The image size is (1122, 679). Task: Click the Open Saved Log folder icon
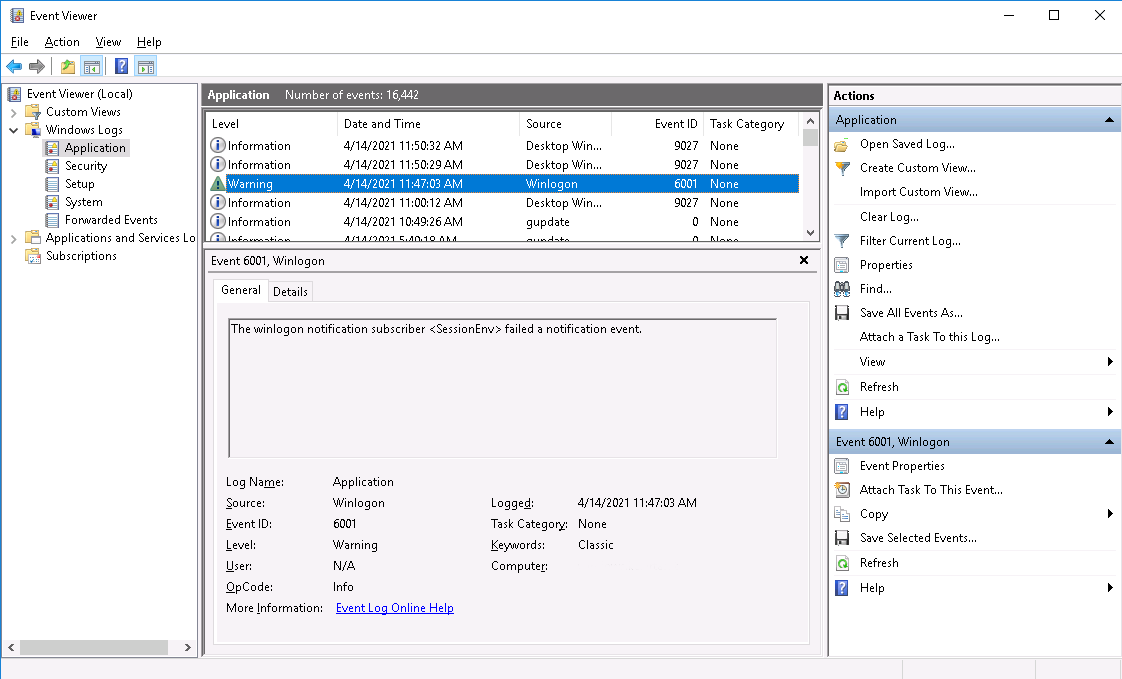842,145
